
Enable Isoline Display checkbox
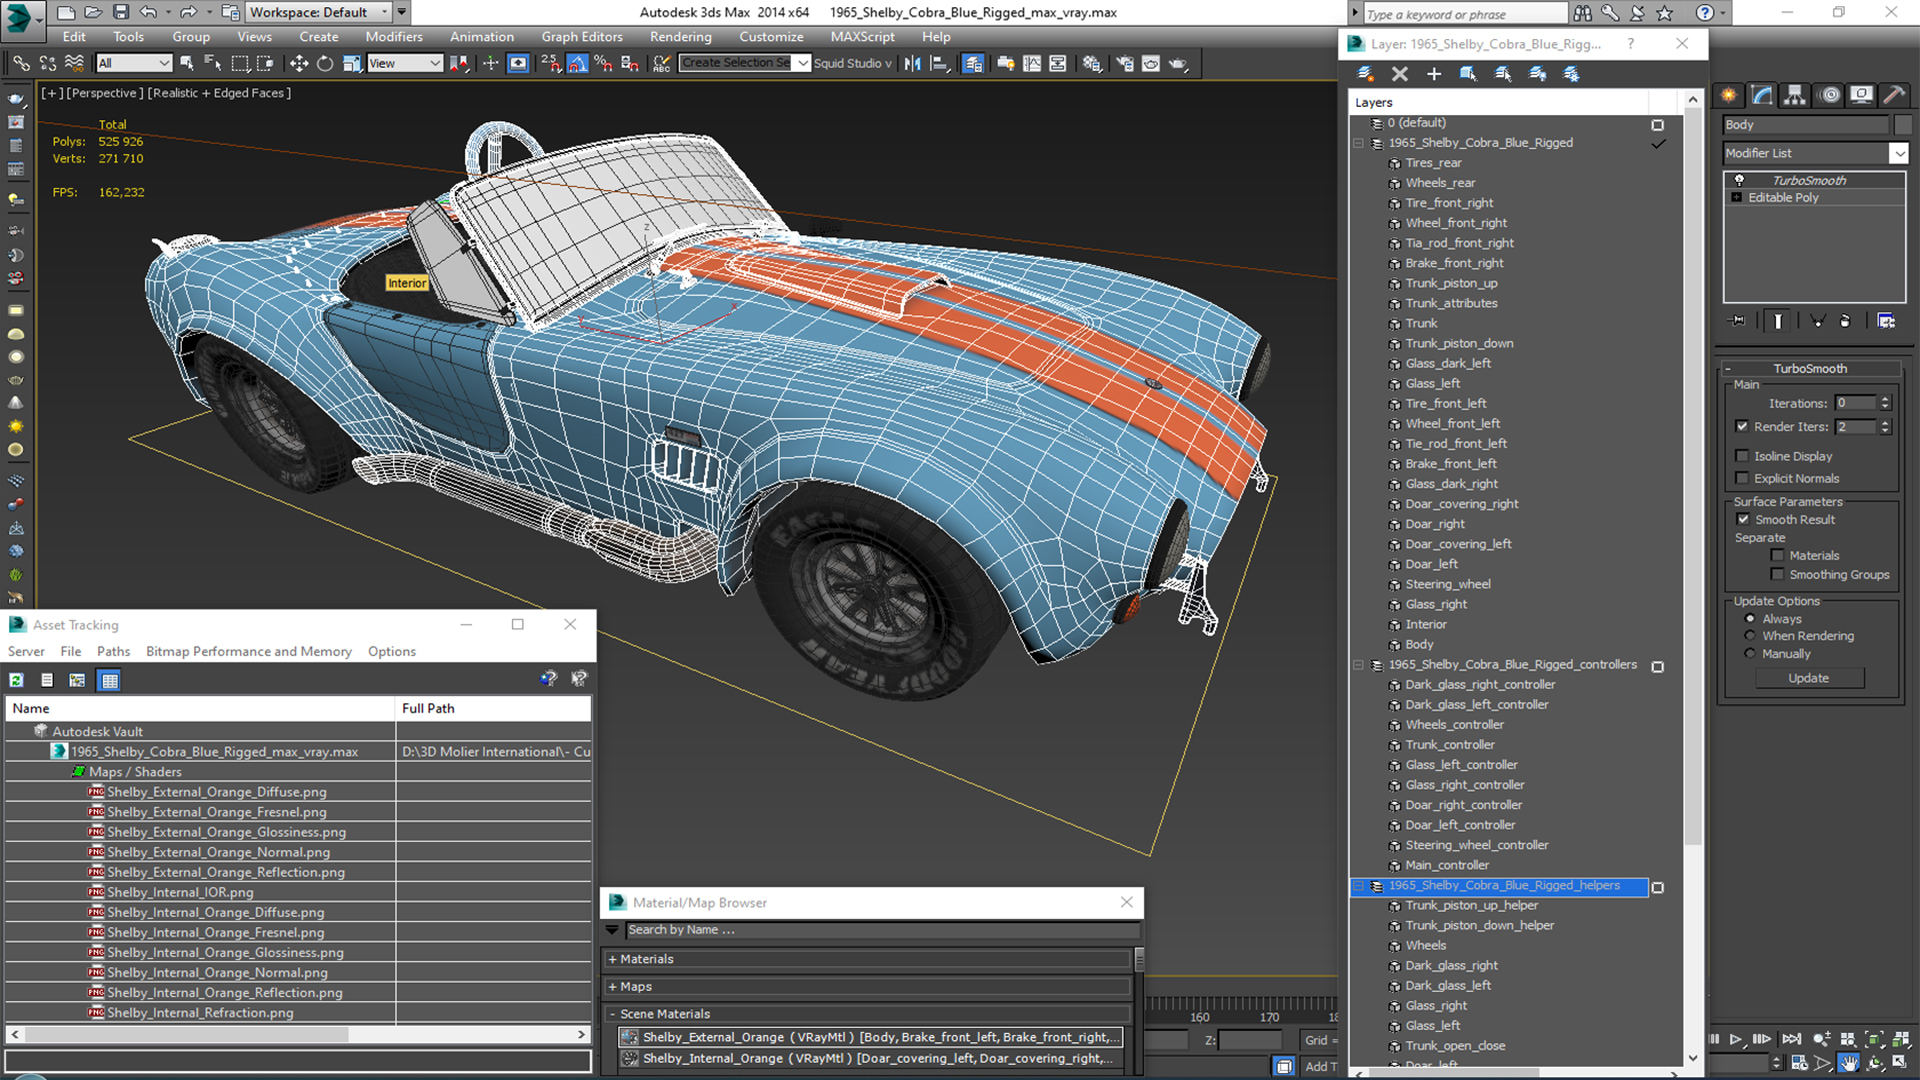[1743, 456]
